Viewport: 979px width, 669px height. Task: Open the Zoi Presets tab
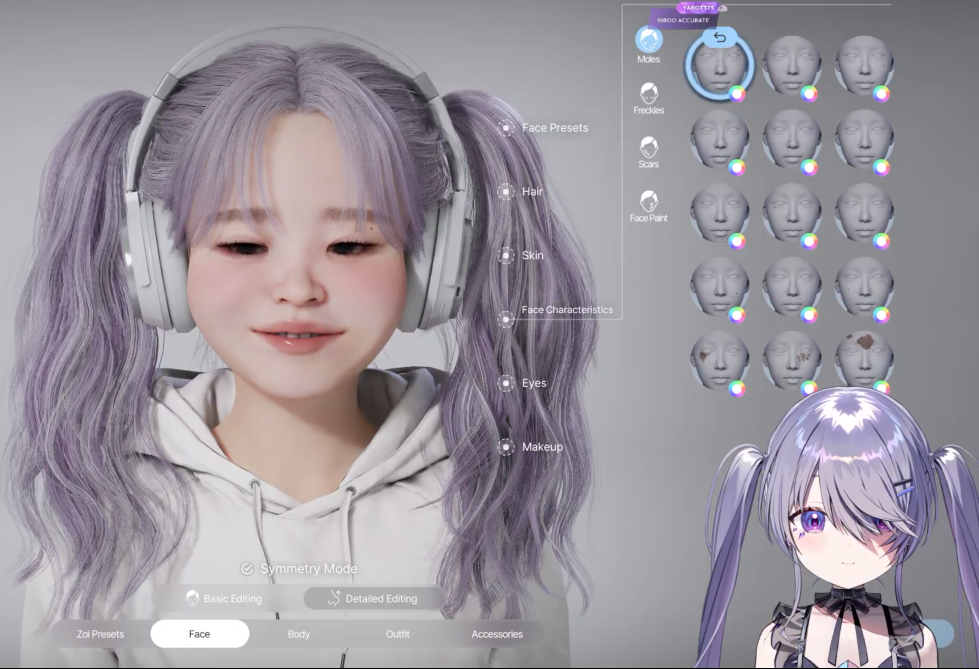point(100,634)
